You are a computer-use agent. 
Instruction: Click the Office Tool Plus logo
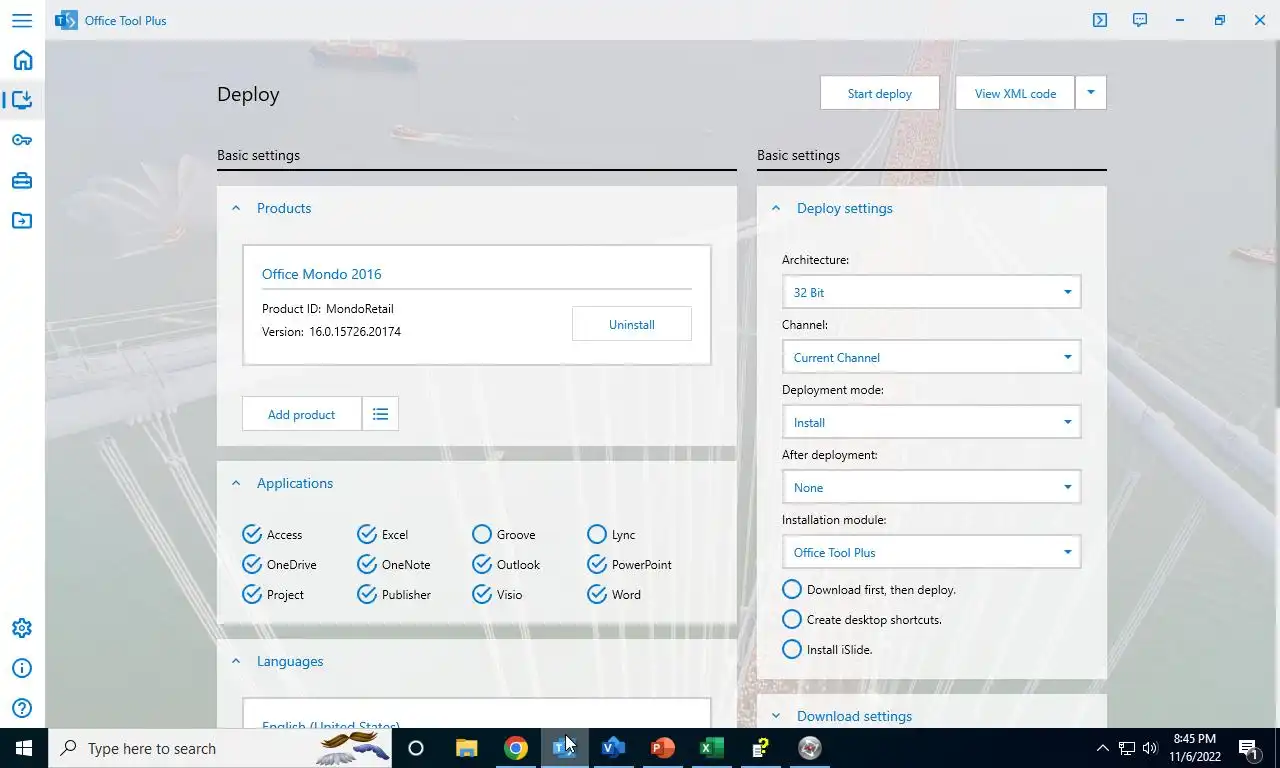(66, 20)
